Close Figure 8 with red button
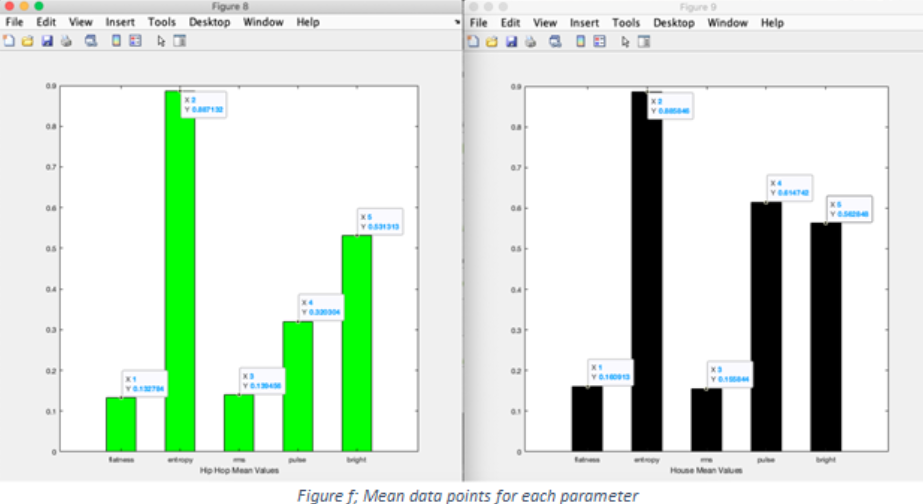 (x=9, y=6)
